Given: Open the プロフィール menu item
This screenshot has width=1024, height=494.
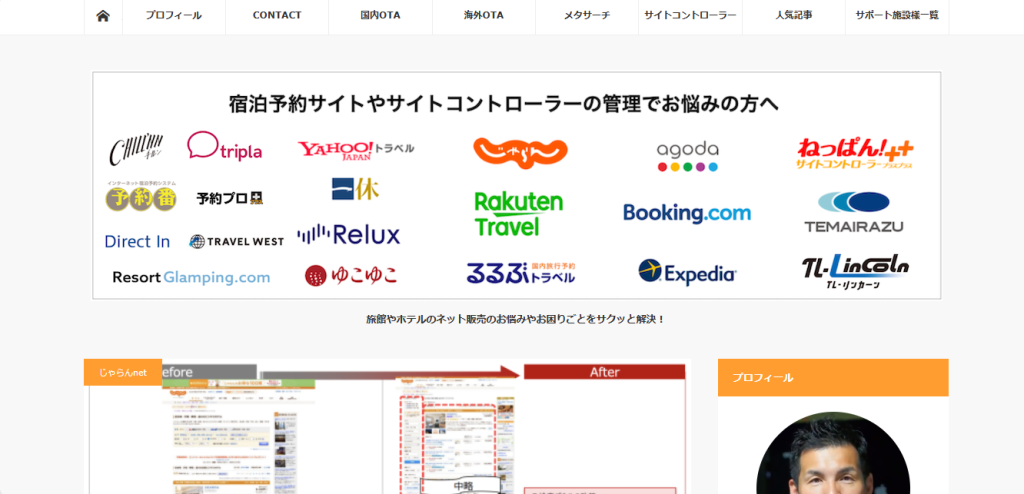Looking at the screenshot, I should coord(173,16).
